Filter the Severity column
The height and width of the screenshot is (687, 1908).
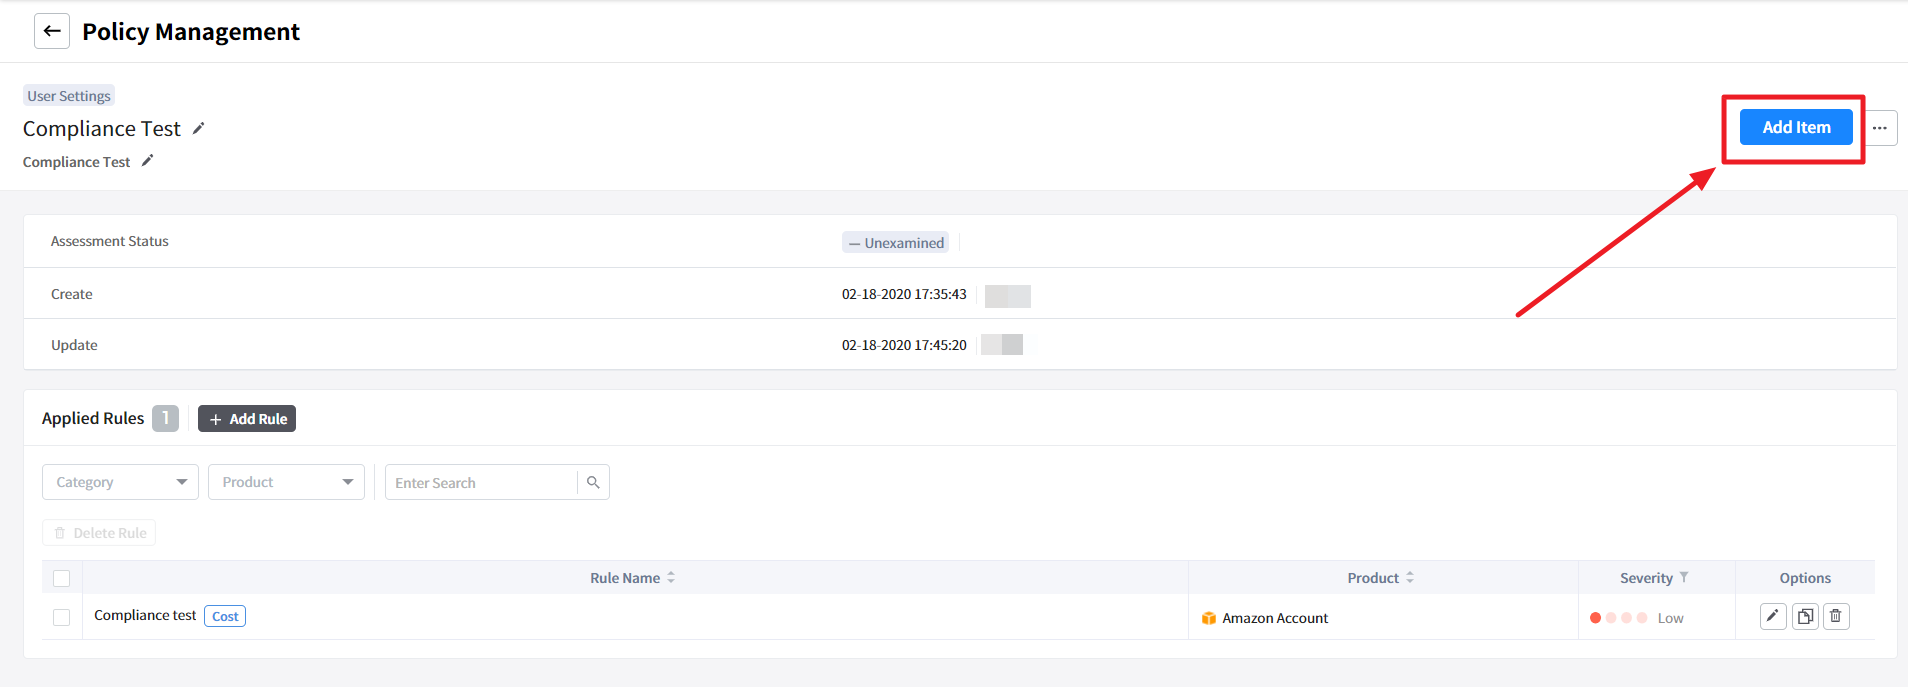[1684, 577]
